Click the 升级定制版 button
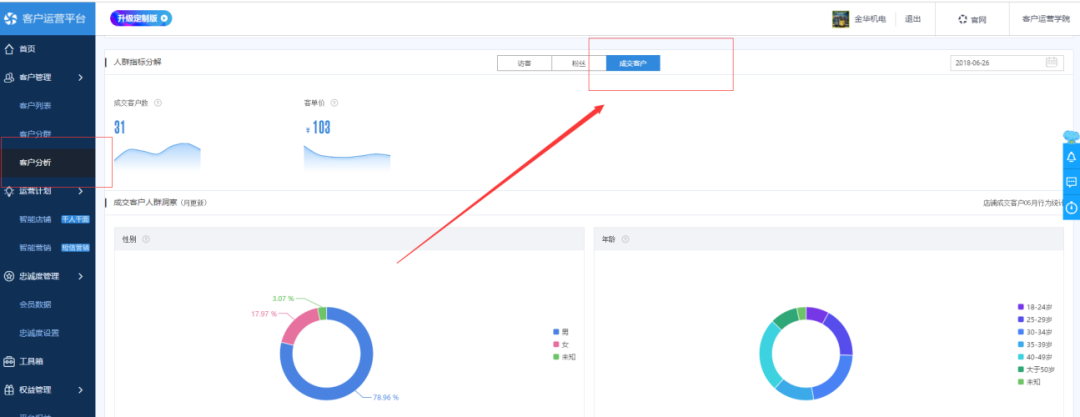Viewport: 1080px width, 417px height. coord(134,18)
